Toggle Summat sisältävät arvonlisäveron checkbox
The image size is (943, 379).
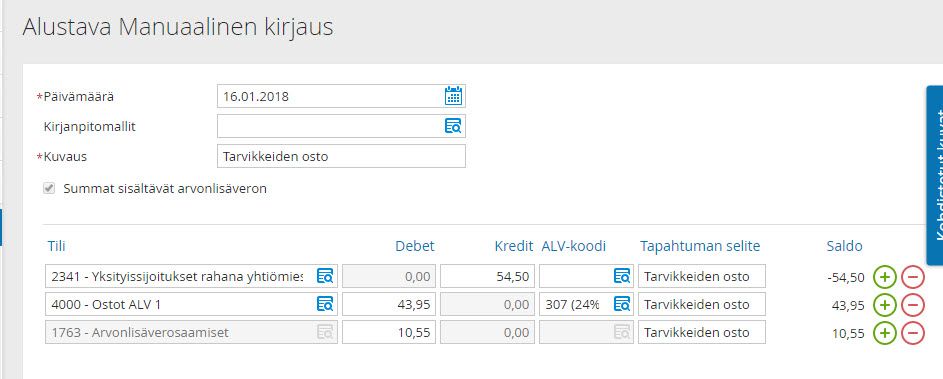[x=49, y=188]
